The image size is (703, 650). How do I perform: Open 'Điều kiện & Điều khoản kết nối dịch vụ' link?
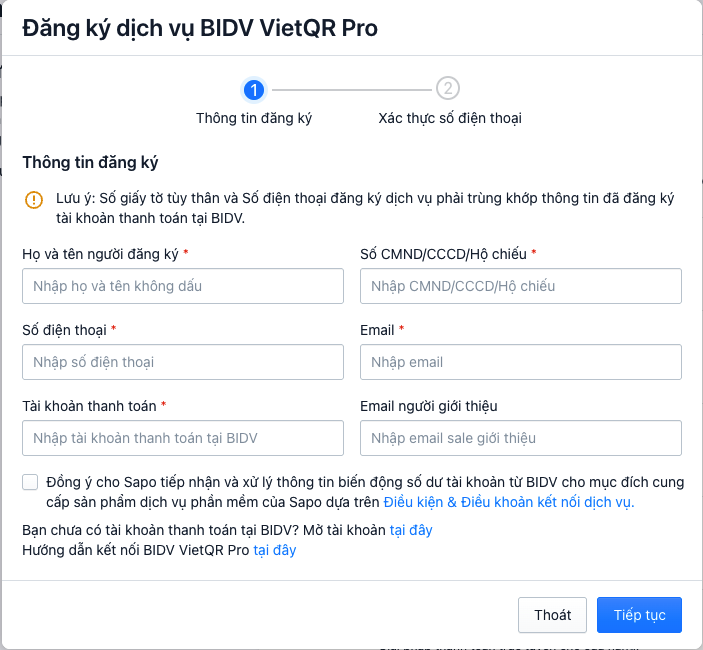509,502
